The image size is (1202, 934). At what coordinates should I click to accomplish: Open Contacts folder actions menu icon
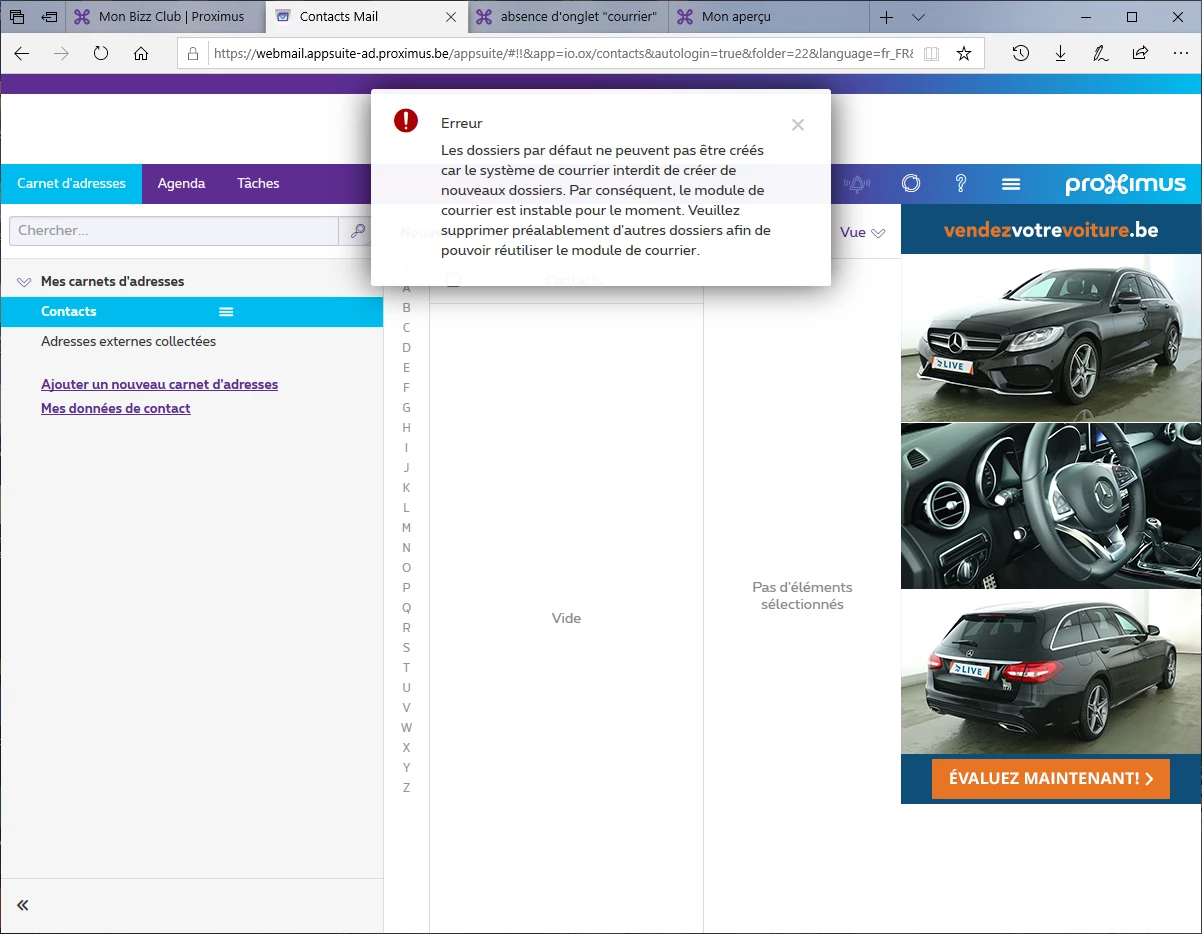(226, 312)
